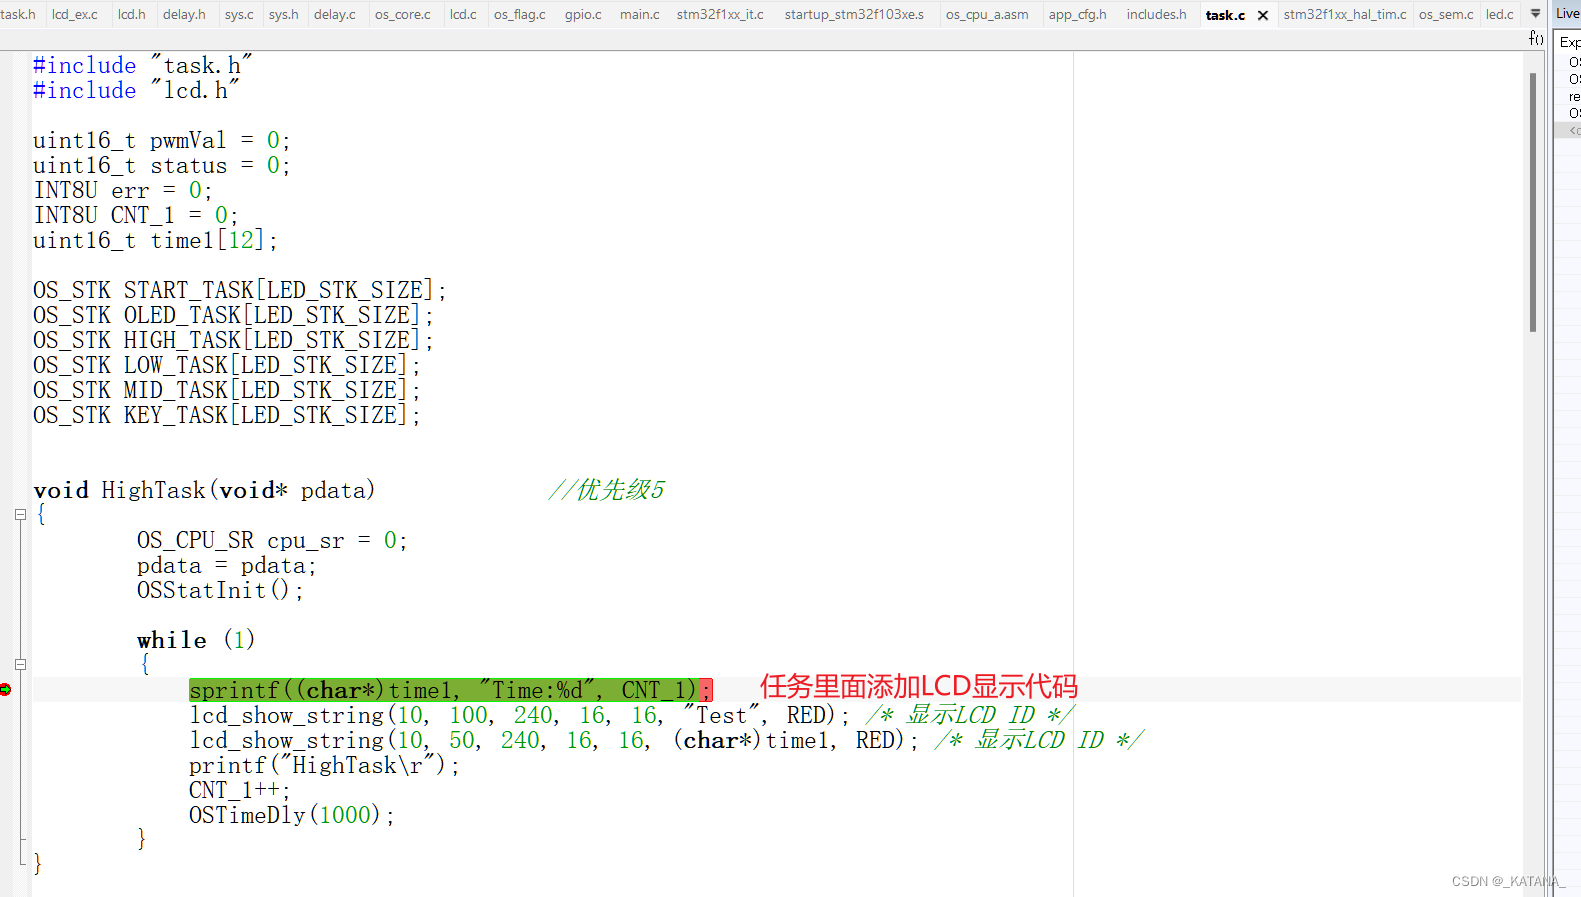Click the #include "task.h" line
This screenshot has height=897, width=1581.
tap(142, 65)
